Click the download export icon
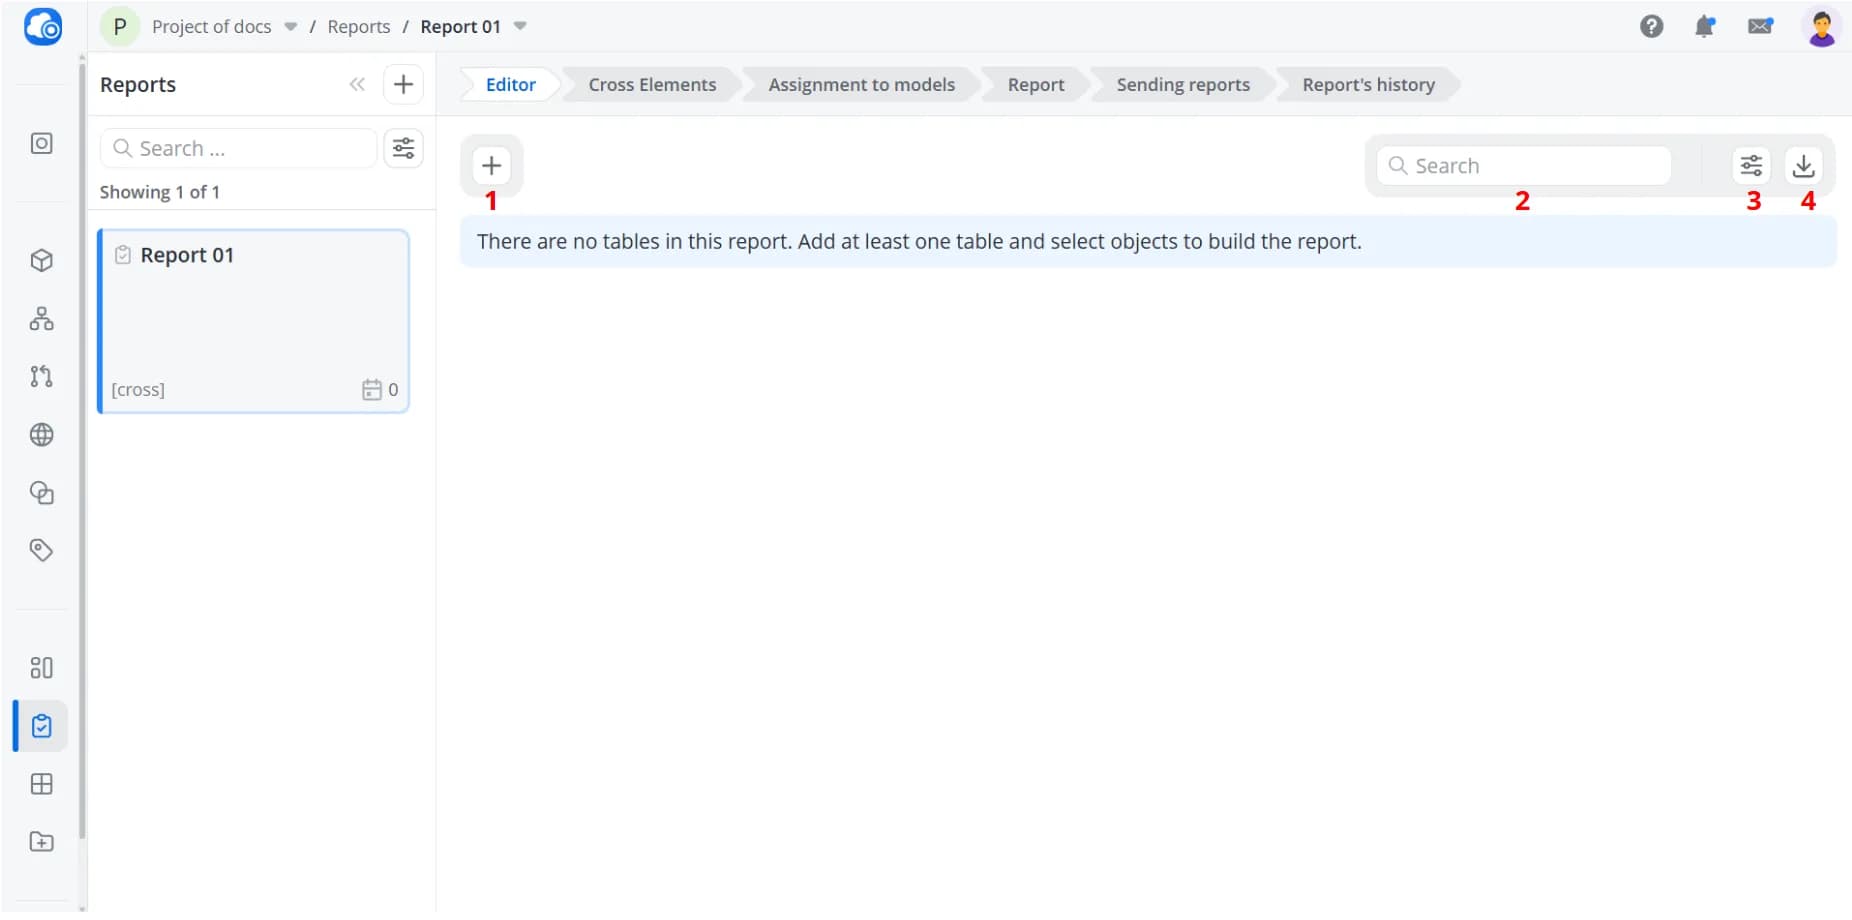 1803,165
